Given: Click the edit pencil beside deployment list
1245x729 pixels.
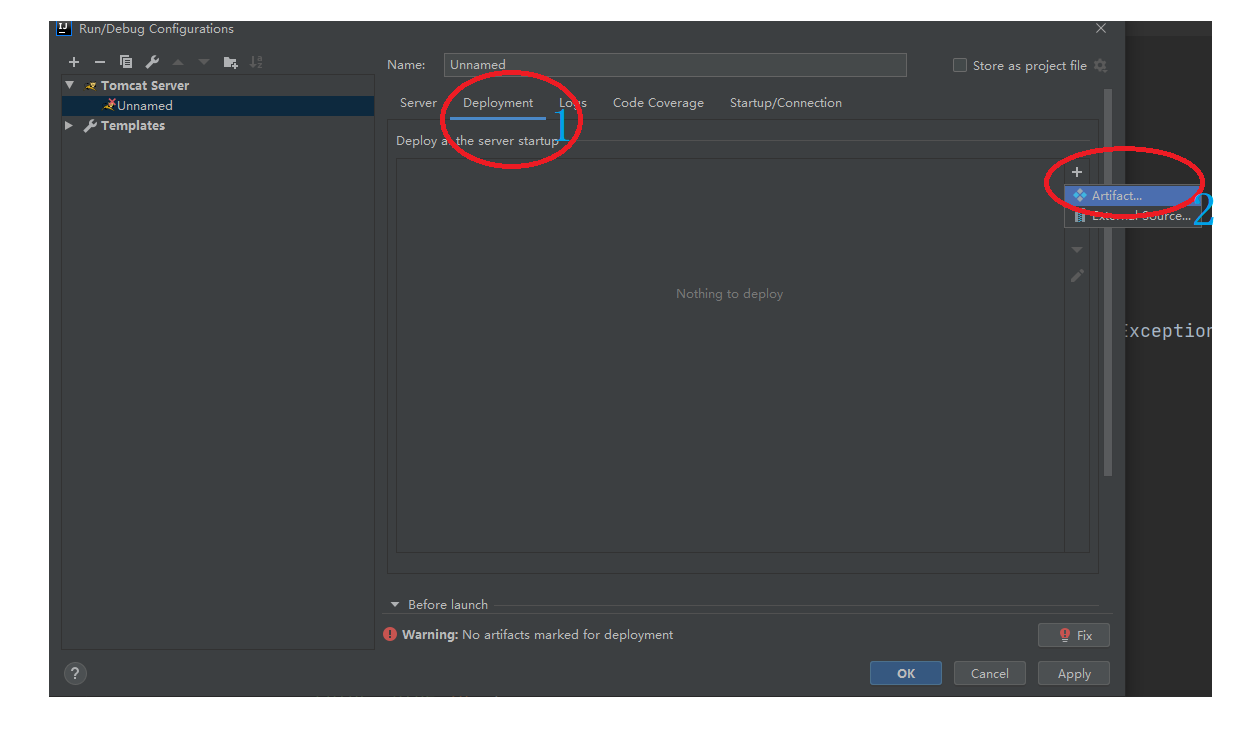Looking at the screenshot, I should pyautogui.click(x=1077, y=276).
